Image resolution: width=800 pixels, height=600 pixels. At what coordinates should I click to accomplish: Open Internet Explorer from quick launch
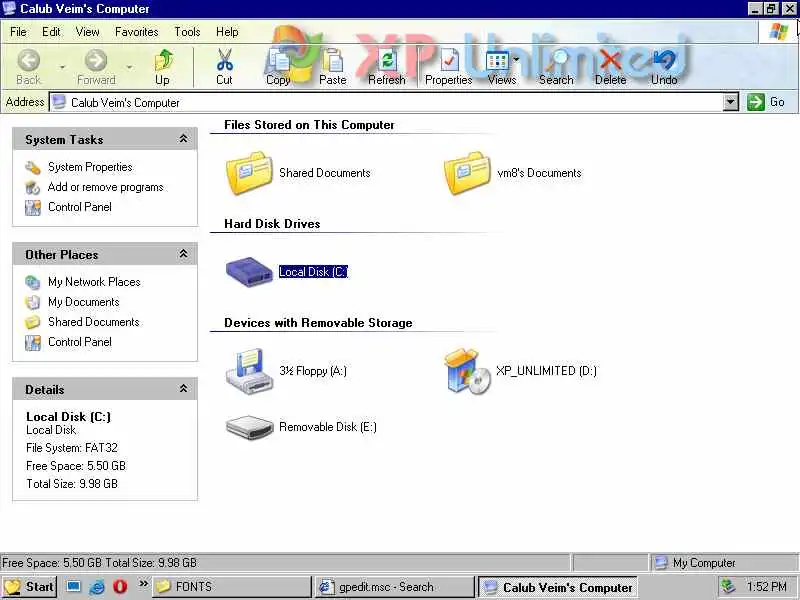point(97,587)
